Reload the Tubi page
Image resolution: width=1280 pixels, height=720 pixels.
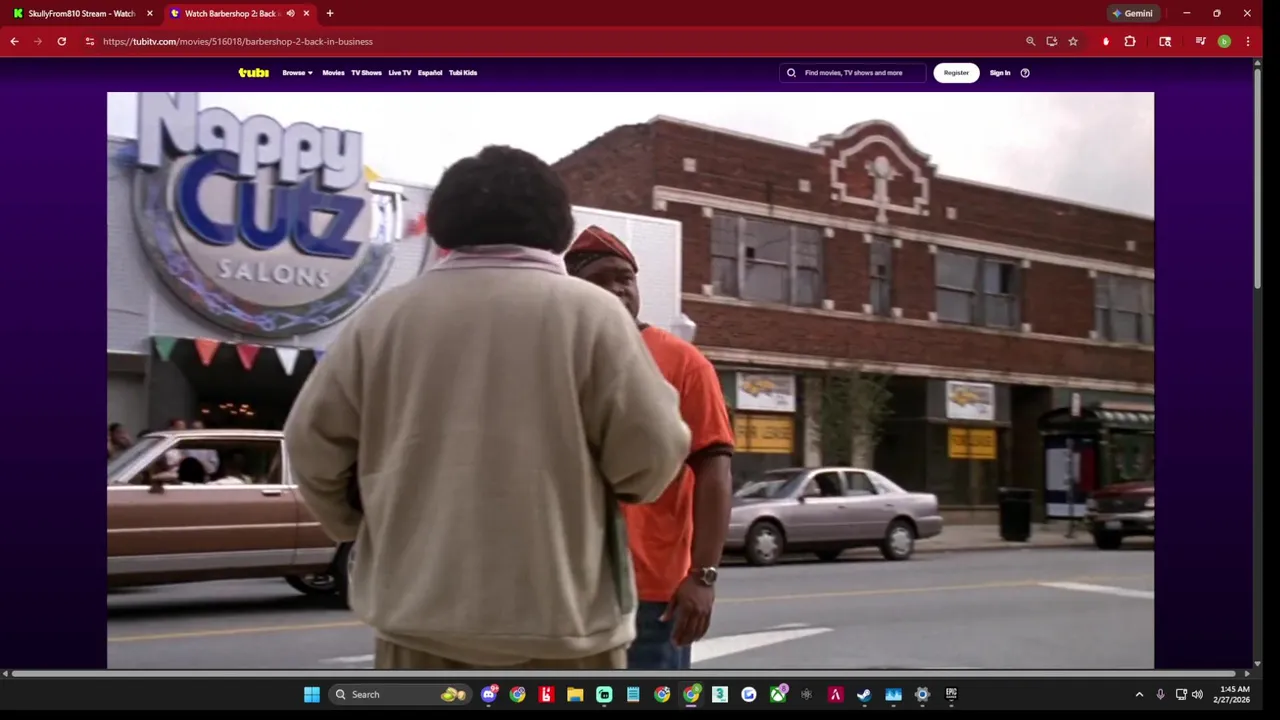pyautogui.click(x=62, y=41)
